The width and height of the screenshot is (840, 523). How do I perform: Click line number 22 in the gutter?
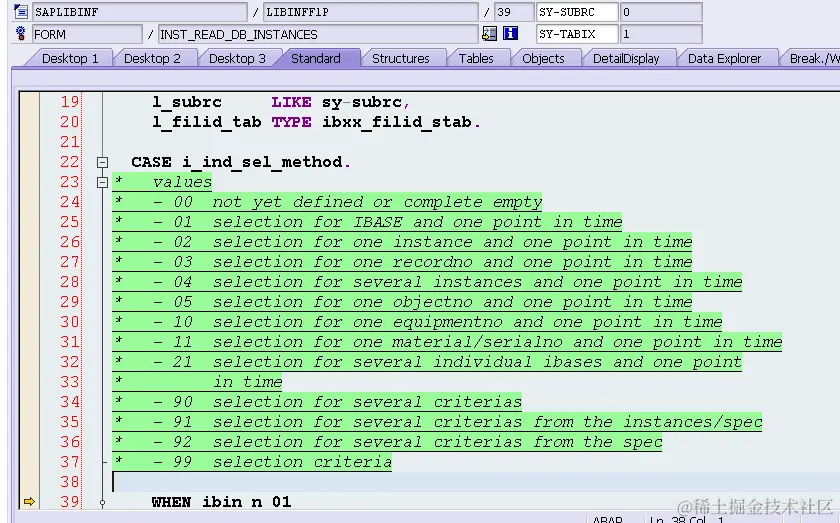pos(70,162)
